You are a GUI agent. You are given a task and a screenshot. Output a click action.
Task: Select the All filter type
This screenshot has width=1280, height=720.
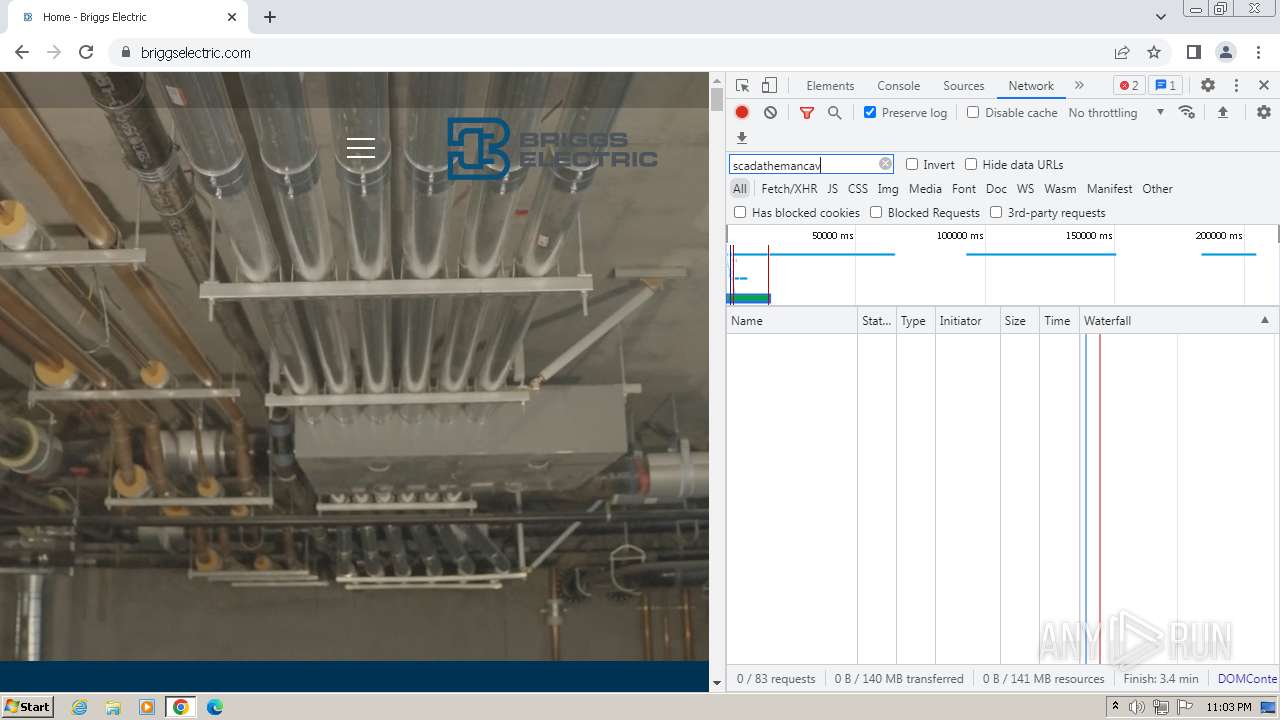[739, 188]
